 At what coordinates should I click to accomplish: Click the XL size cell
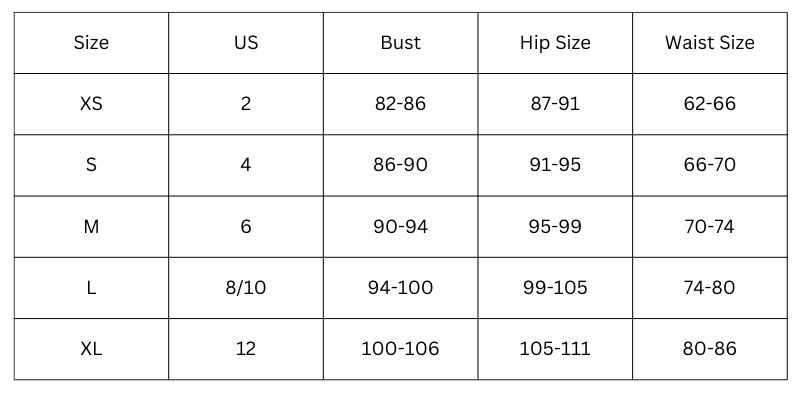[91, 349]
